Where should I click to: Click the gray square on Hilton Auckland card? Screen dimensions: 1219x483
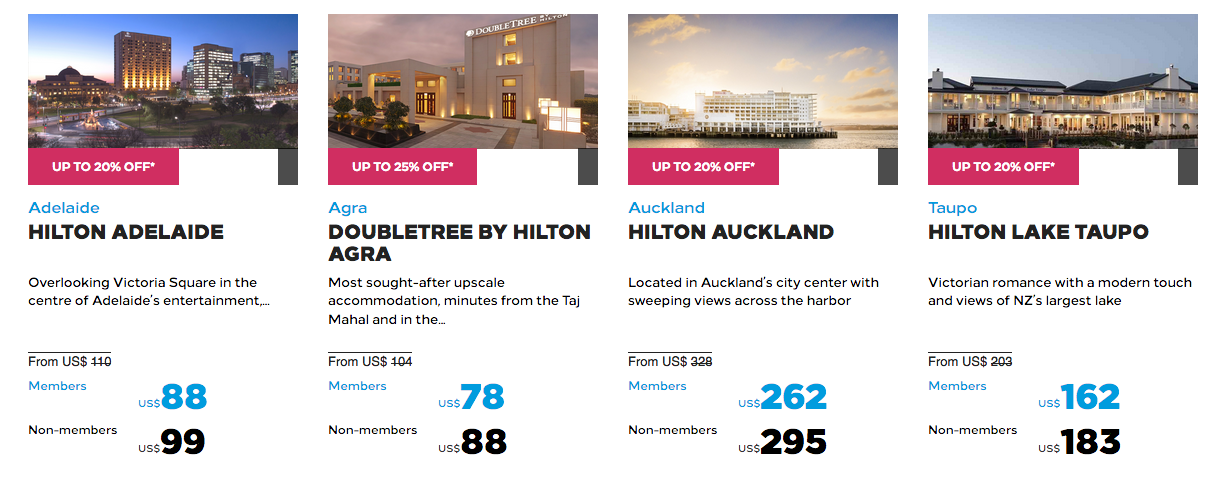pos(888,167)
